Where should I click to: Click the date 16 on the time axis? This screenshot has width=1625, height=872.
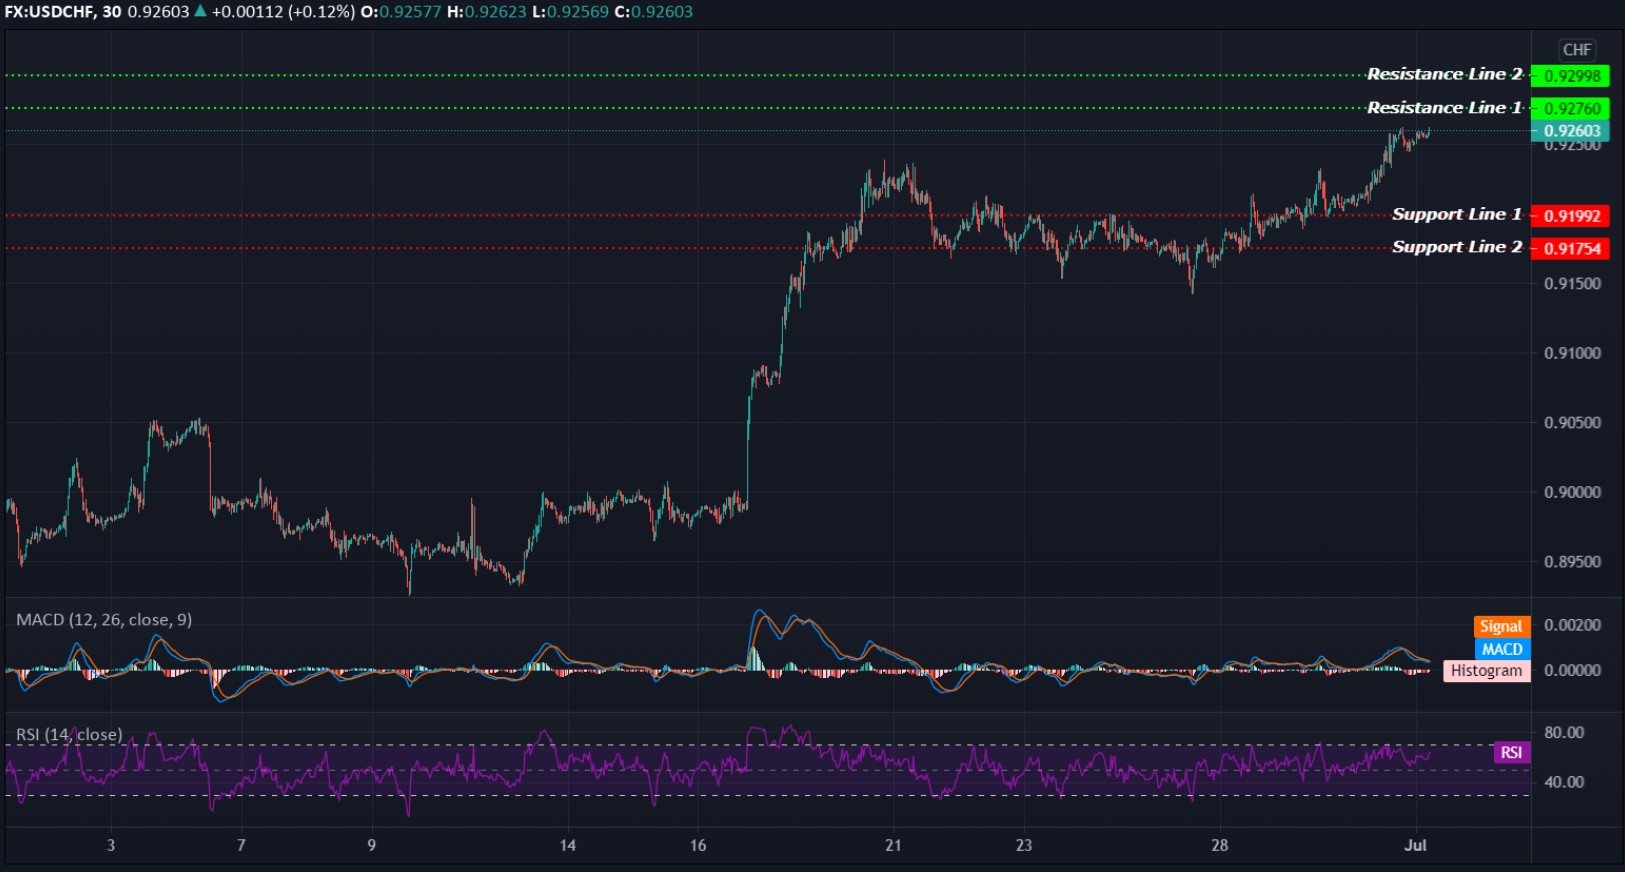point(698,846)
